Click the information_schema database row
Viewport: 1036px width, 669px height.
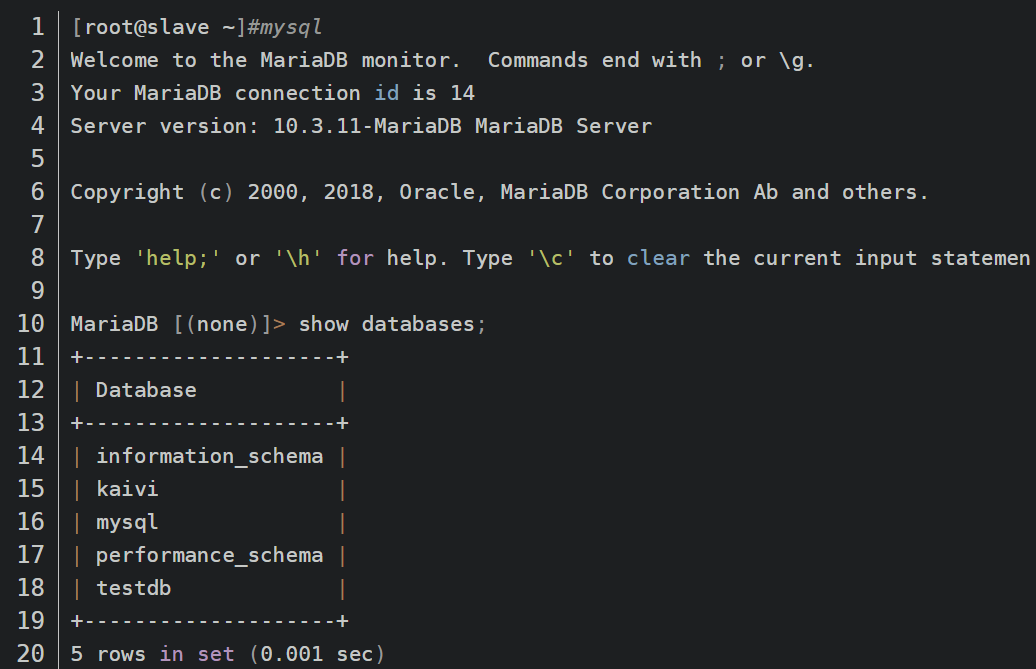pyautogui.click(x=209, y=456)
